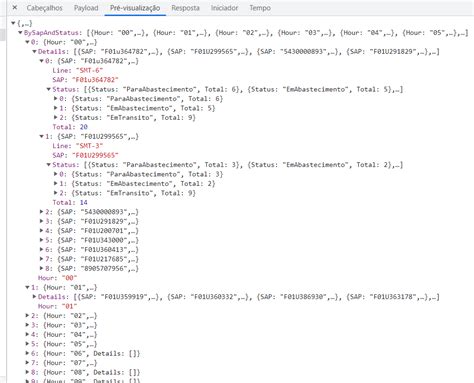Expand SAP F01U217685 item
The image size is (474, 383).
[42, 259]
